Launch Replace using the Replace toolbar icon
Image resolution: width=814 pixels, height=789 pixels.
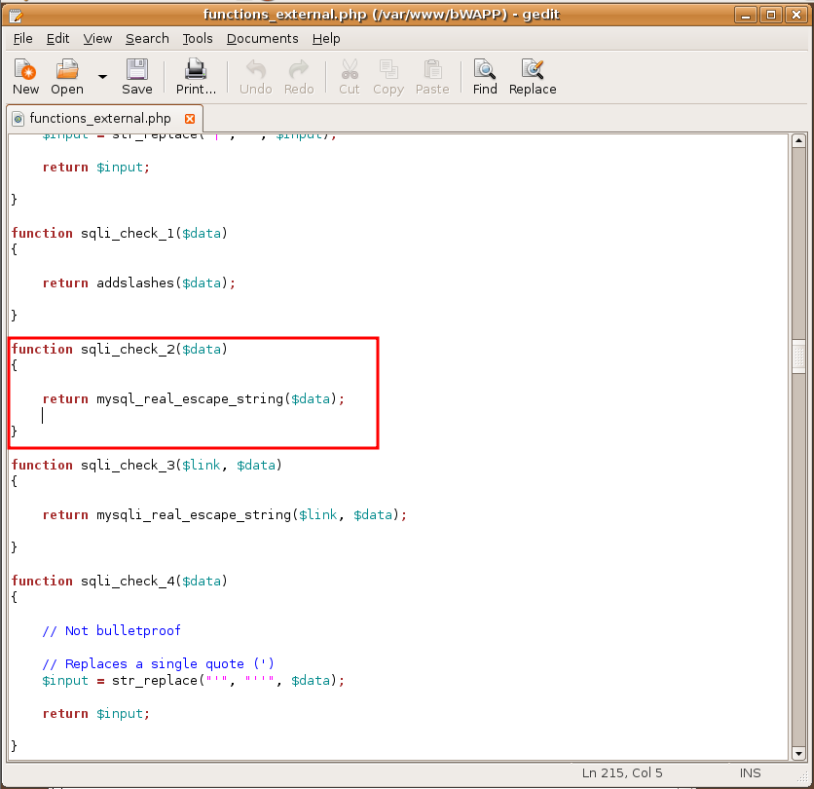point(531,75)
